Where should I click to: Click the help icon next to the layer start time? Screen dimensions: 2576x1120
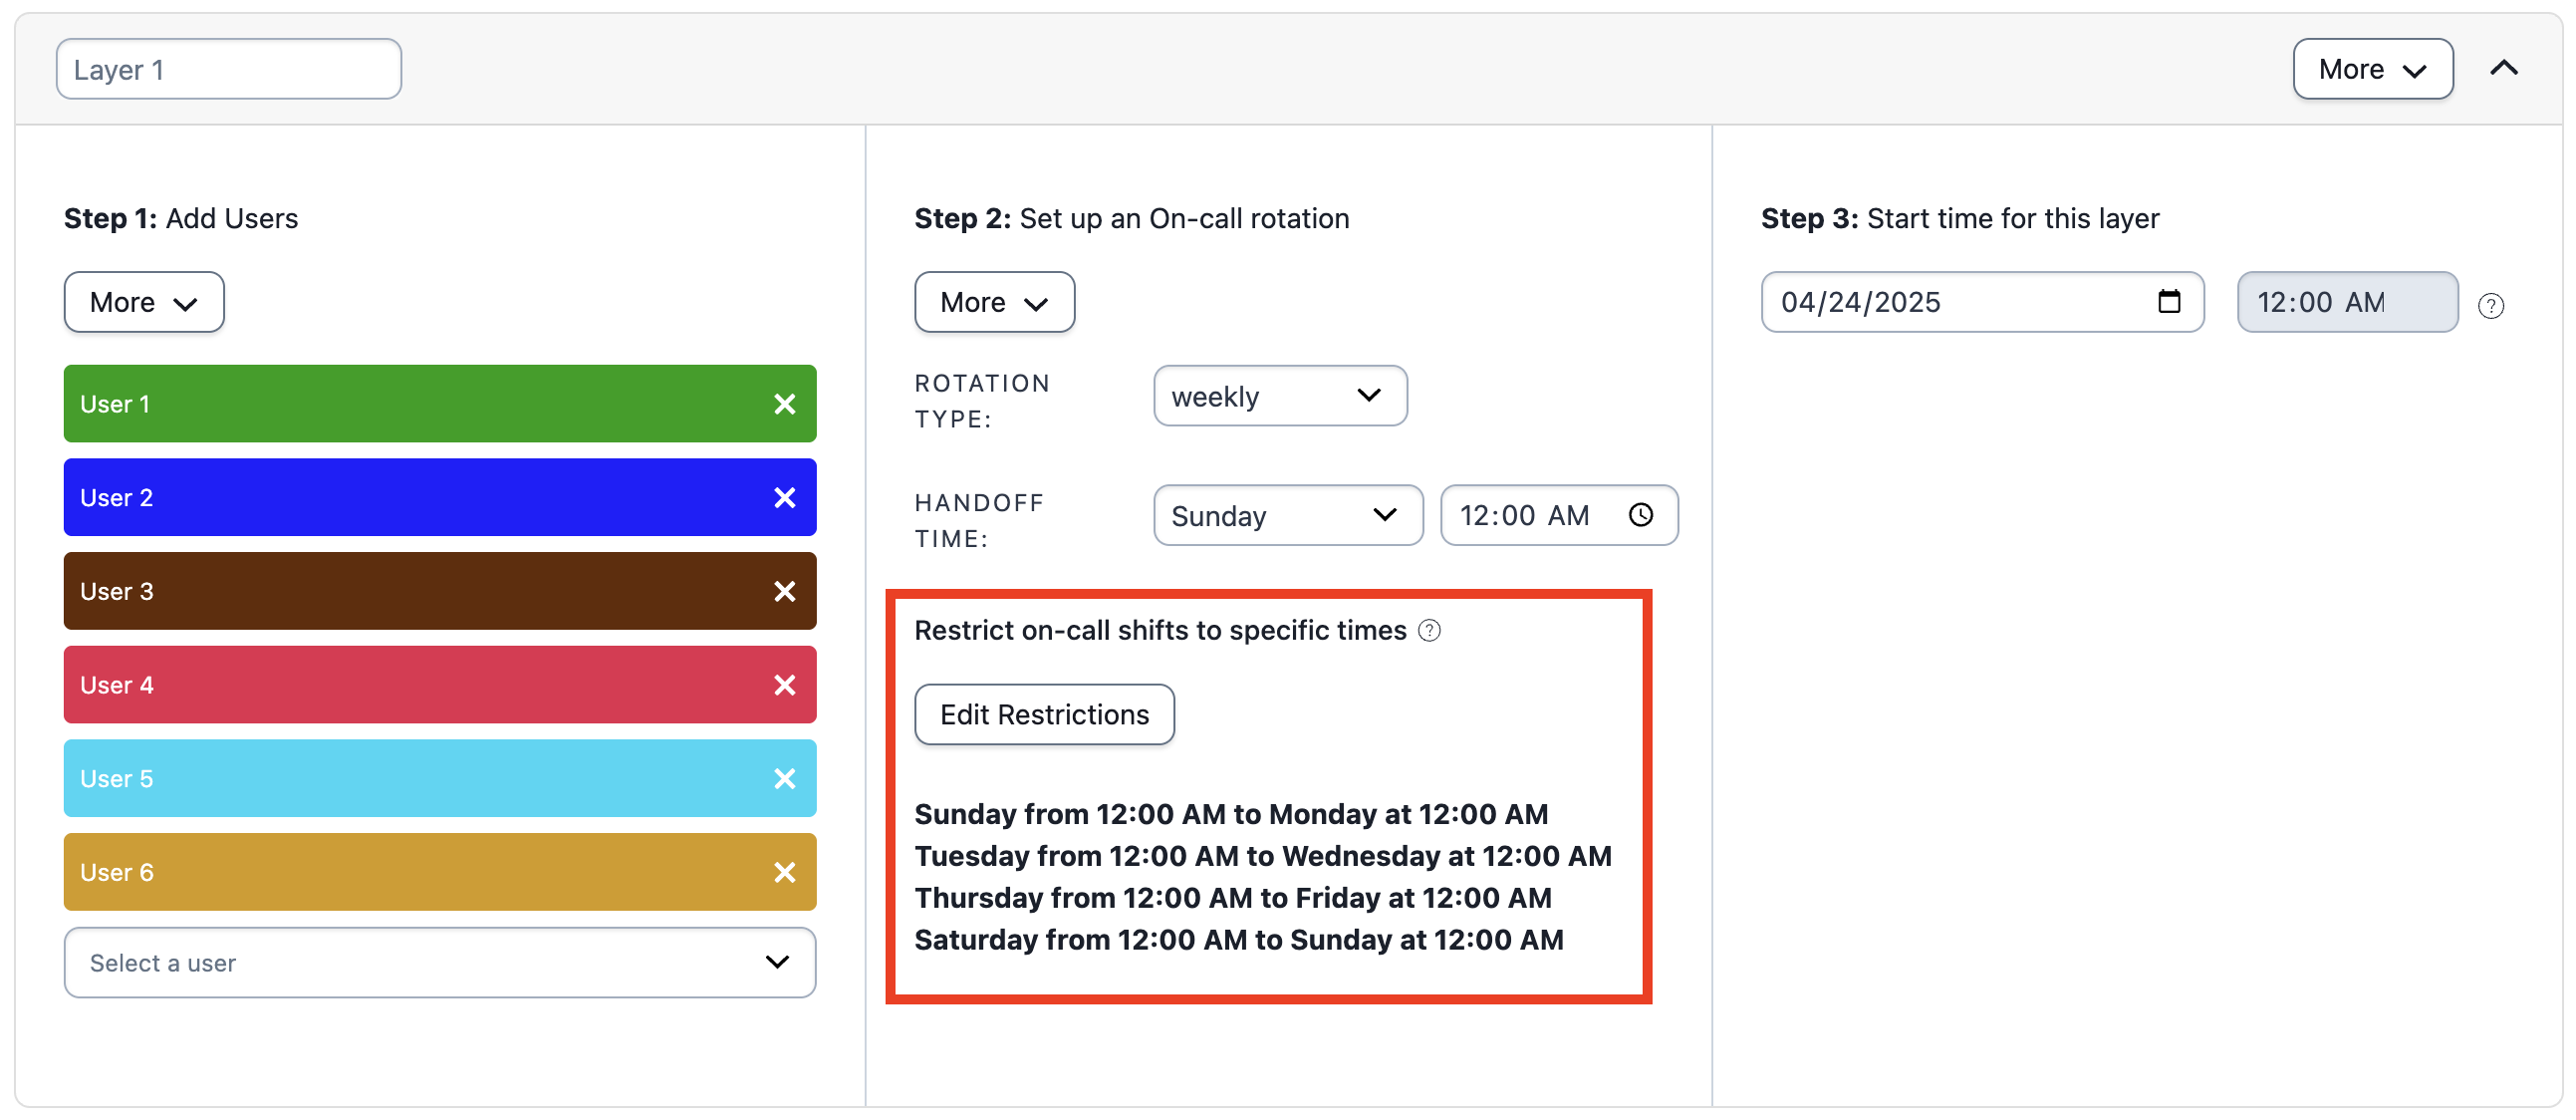pyautogui.click(x=2490, y=306)
